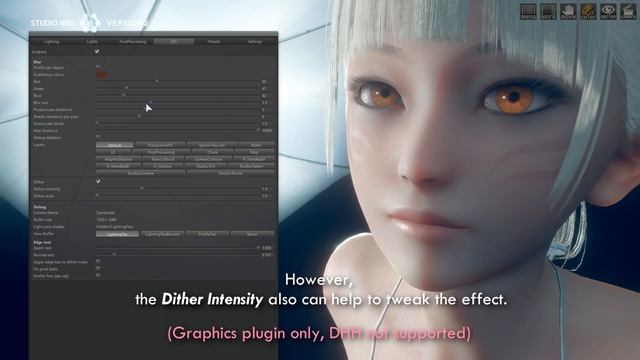Click the Downscale factor slider handle
Image resolution: width=640 pixels, height=360 pixels.
[x=98, y=123]
